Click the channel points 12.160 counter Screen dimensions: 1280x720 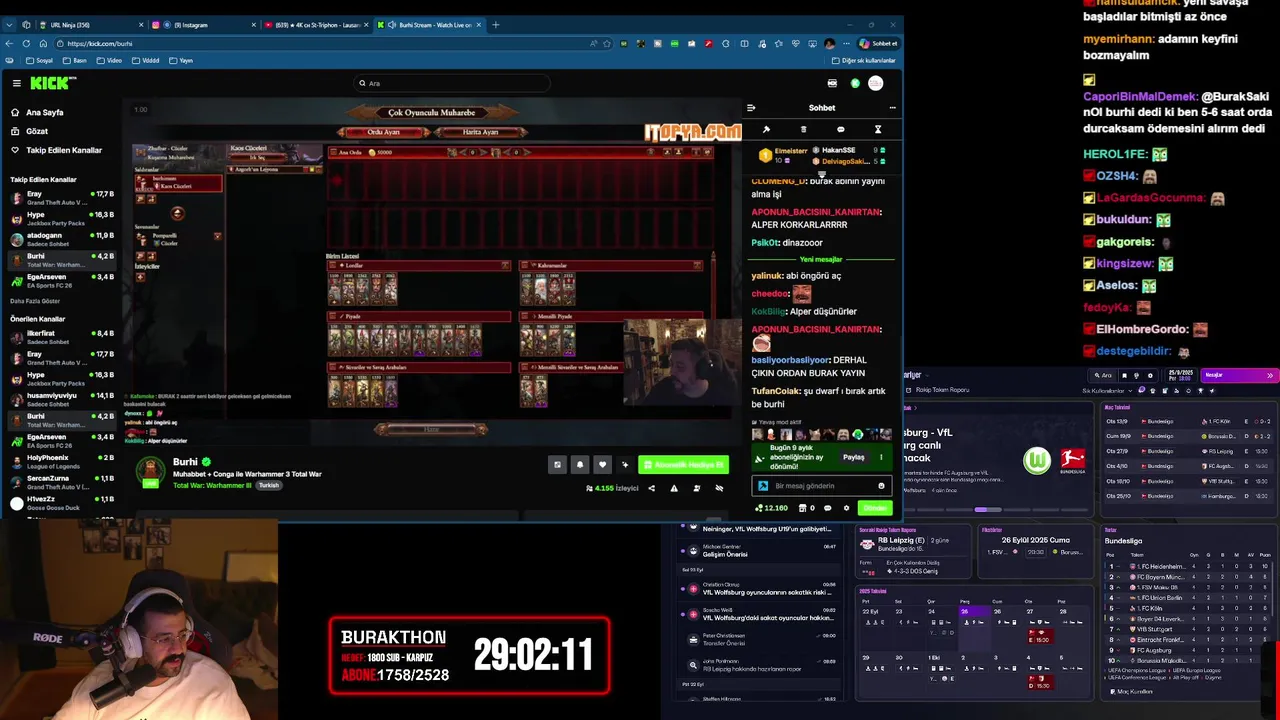(x=772, y=508)
